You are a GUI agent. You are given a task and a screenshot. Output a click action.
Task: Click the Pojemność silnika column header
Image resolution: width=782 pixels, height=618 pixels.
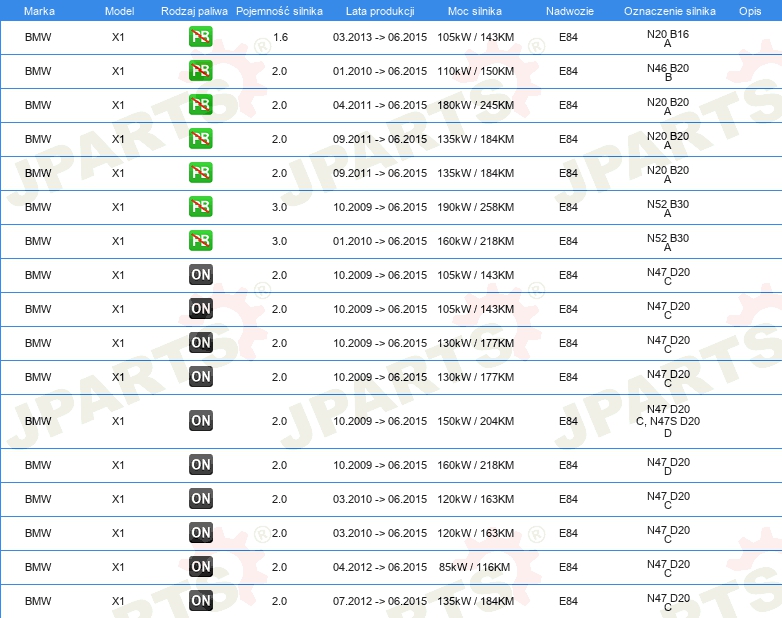[279, 11]
